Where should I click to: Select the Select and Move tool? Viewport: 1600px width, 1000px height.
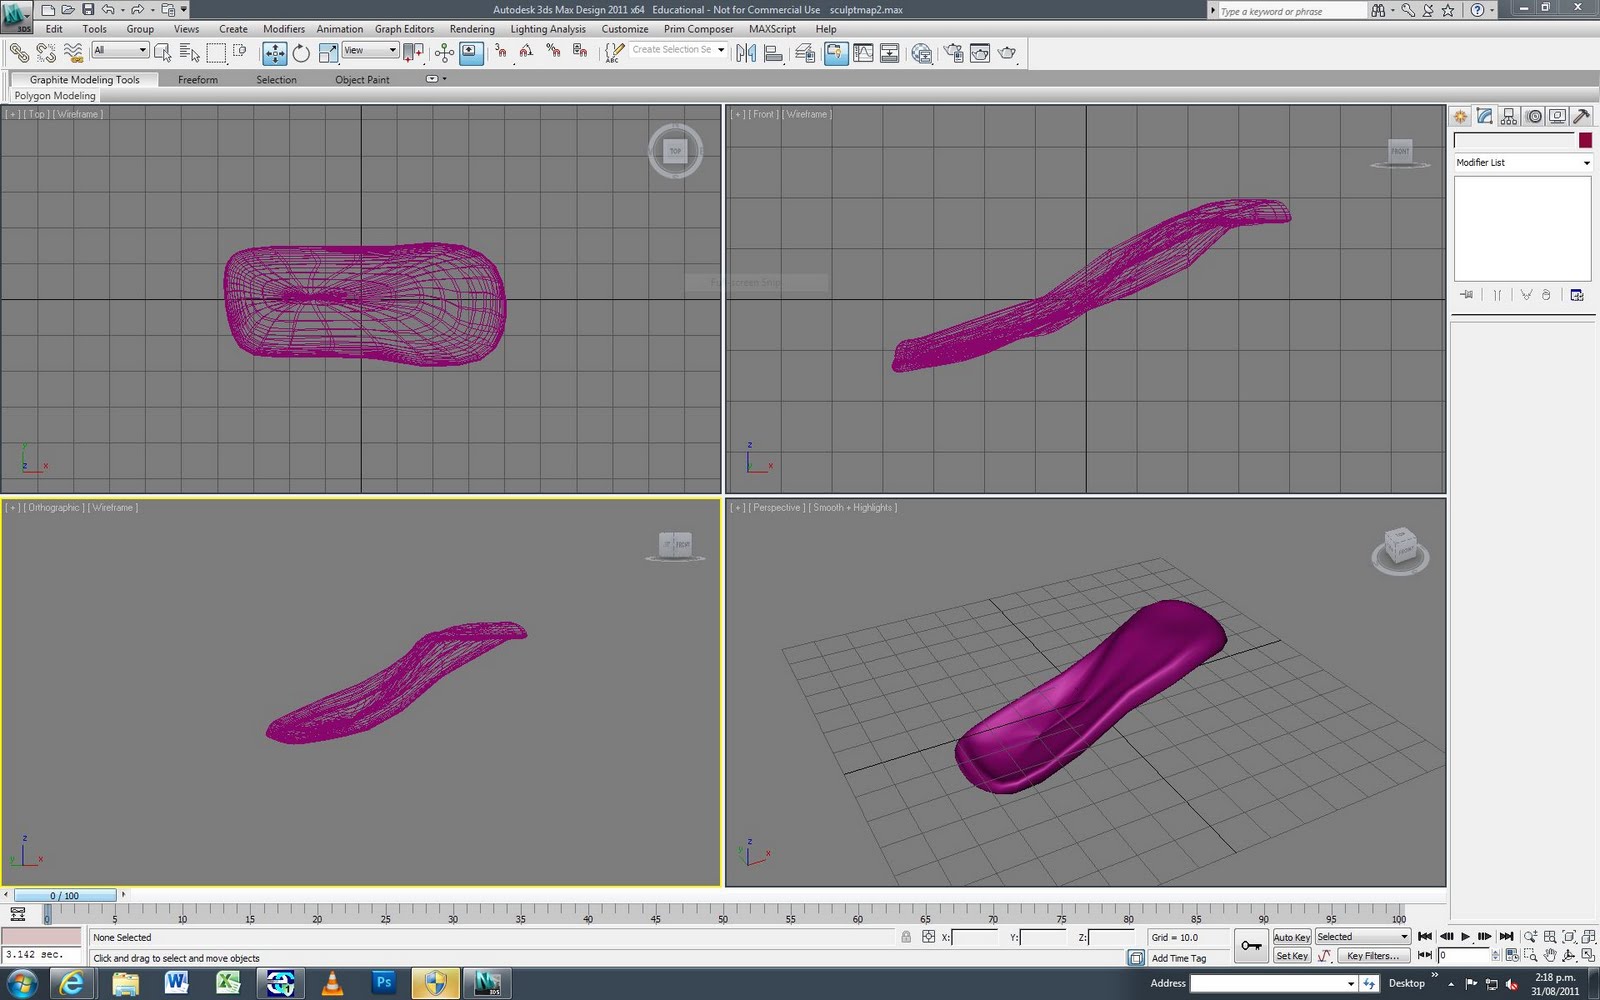click(x=275, y=53)
